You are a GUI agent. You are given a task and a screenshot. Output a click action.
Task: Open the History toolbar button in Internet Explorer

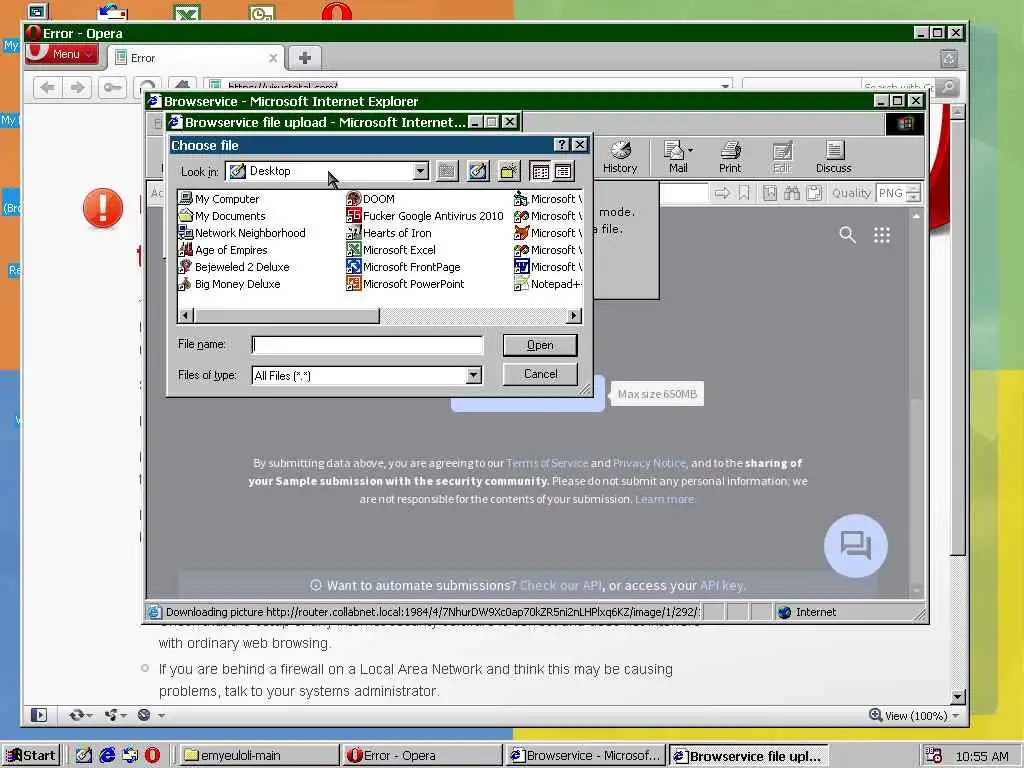620,157
